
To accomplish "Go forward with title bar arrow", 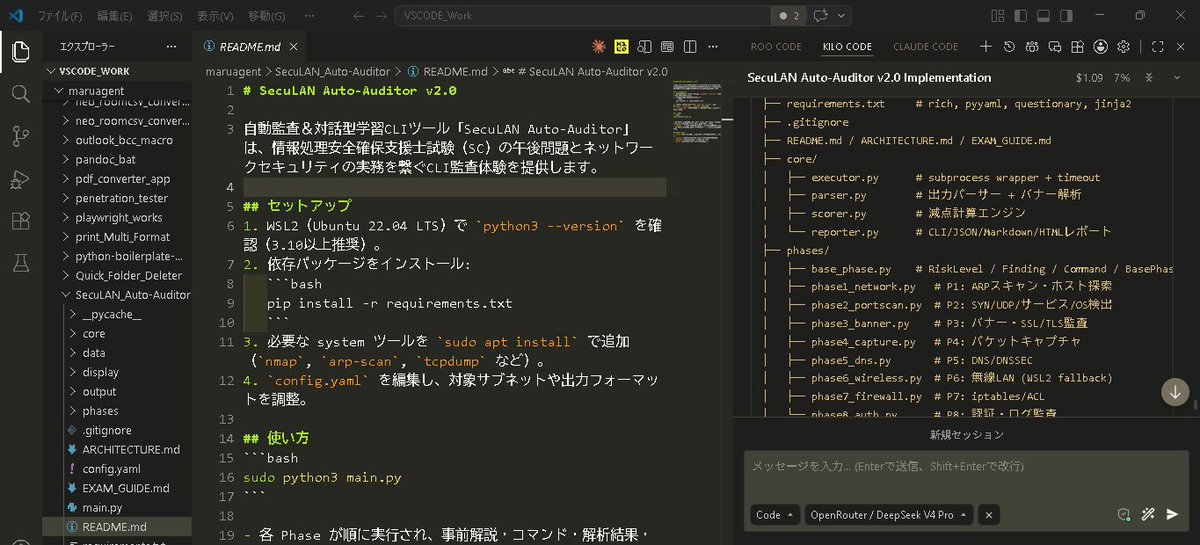I will pos(384,16).
